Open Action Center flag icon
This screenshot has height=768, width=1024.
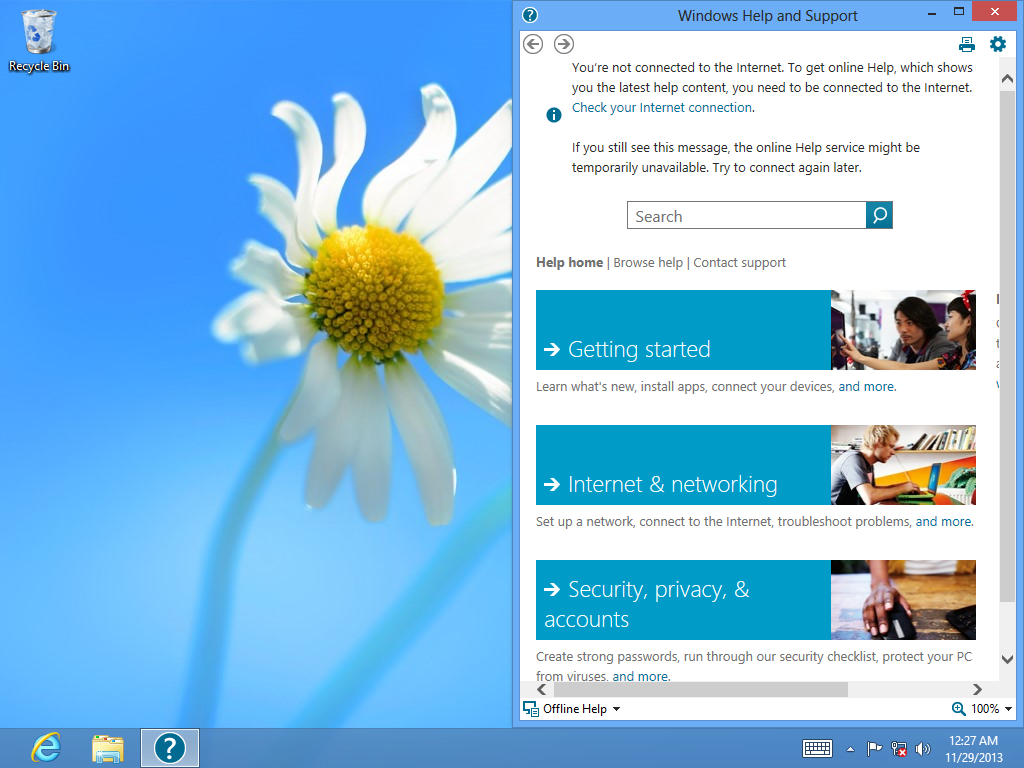874,748
